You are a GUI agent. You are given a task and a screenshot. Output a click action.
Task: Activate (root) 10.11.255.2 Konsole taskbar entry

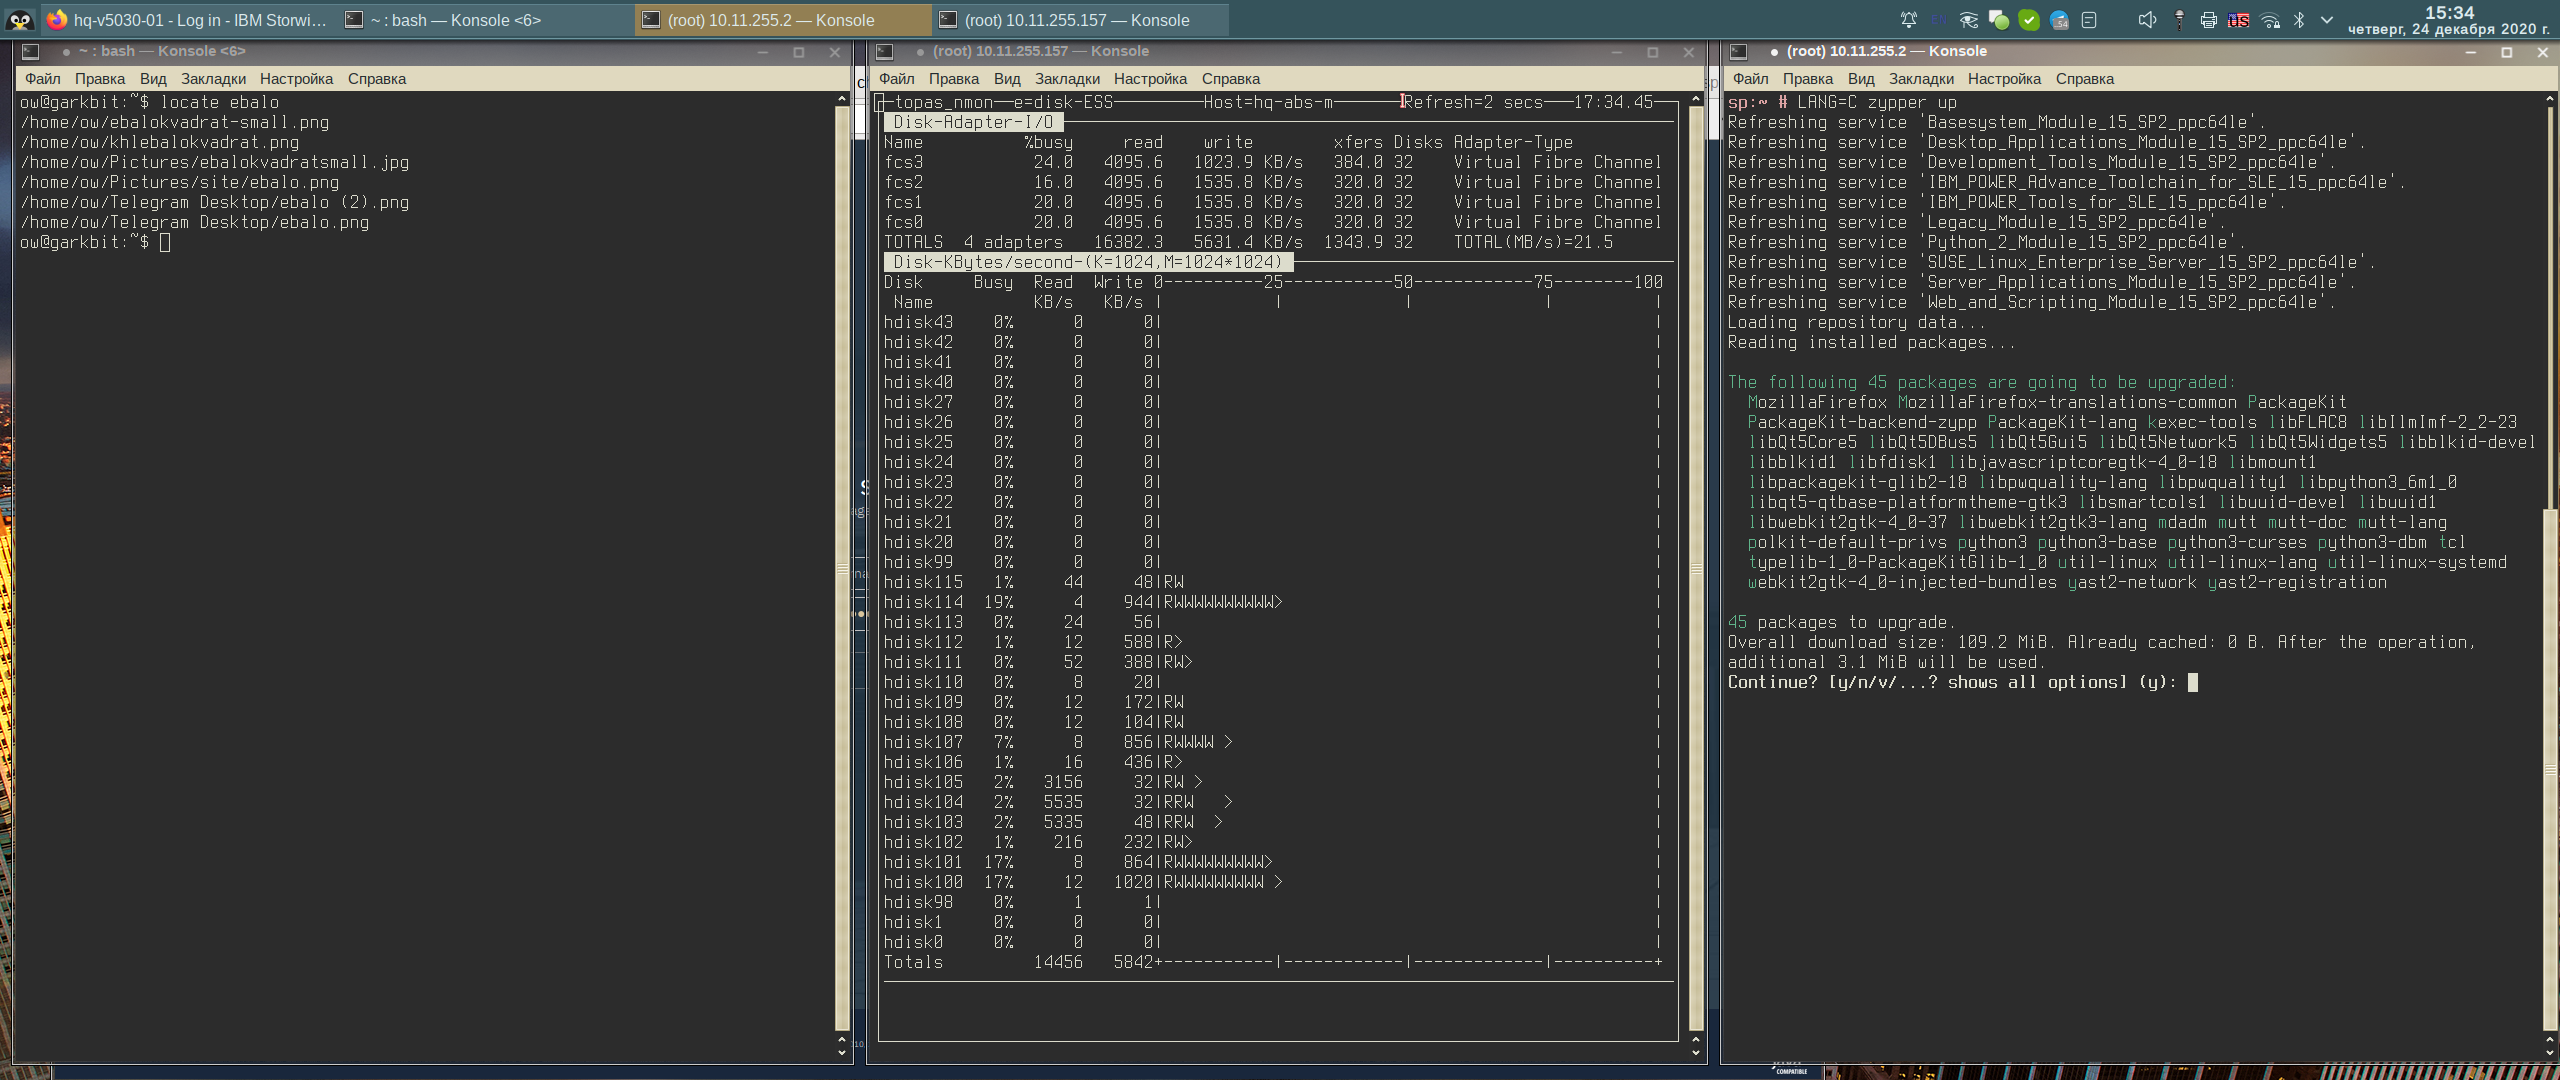click(x=784, y=20)
